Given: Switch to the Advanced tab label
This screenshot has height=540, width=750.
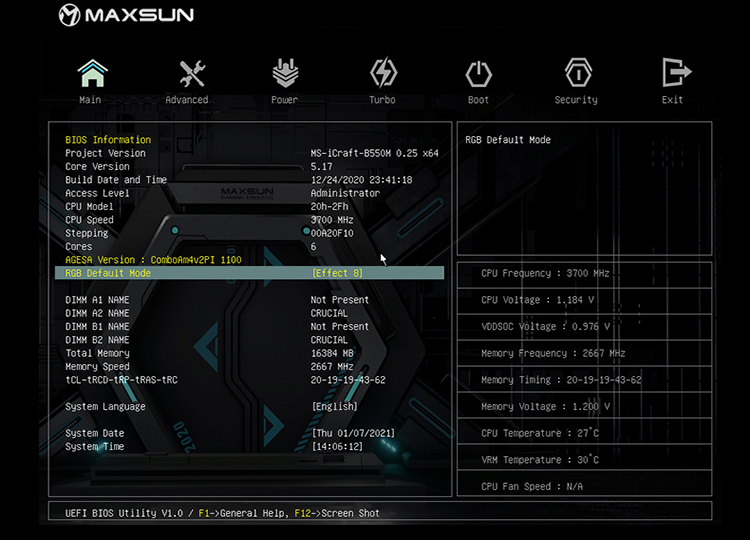Looking at the screenshot, I should pyautogui.click(x=187, y=99).
